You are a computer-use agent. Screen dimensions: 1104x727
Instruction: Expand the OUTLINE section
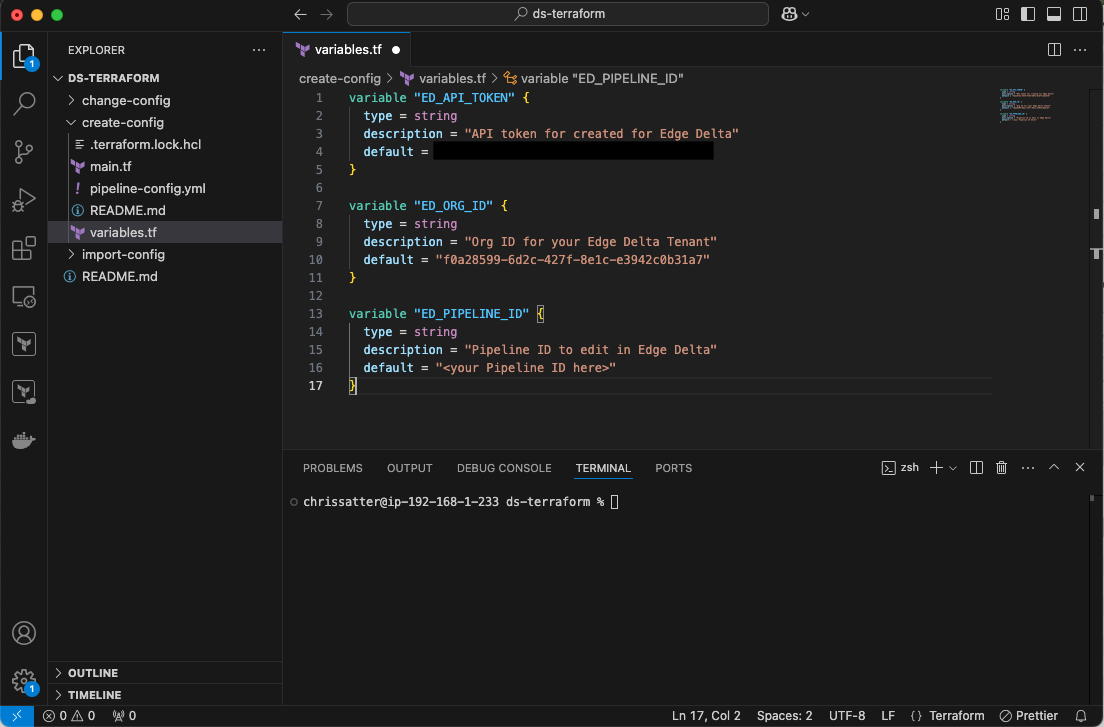point(93,673)
